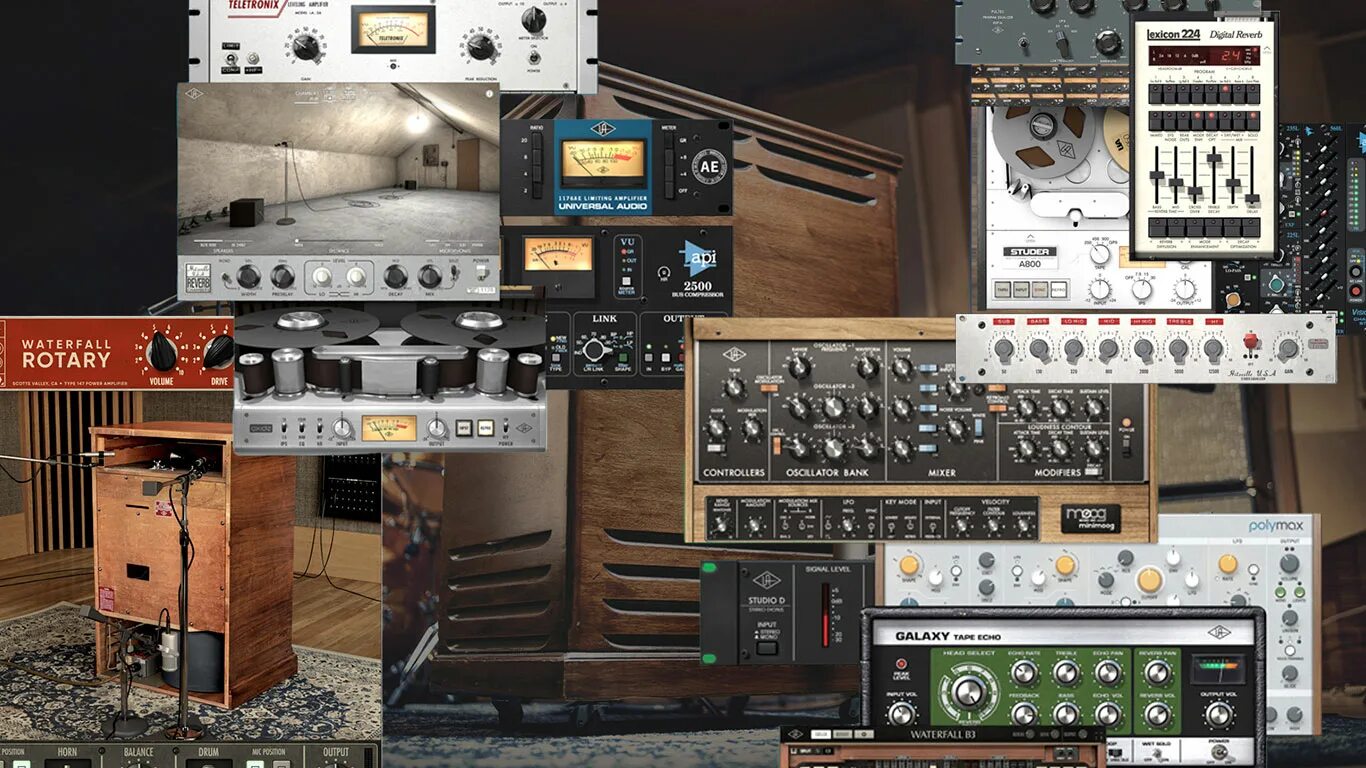1366x768 pixels.
Task: Click the Galaxy Output Vol knob
Action: point(1218,714)
